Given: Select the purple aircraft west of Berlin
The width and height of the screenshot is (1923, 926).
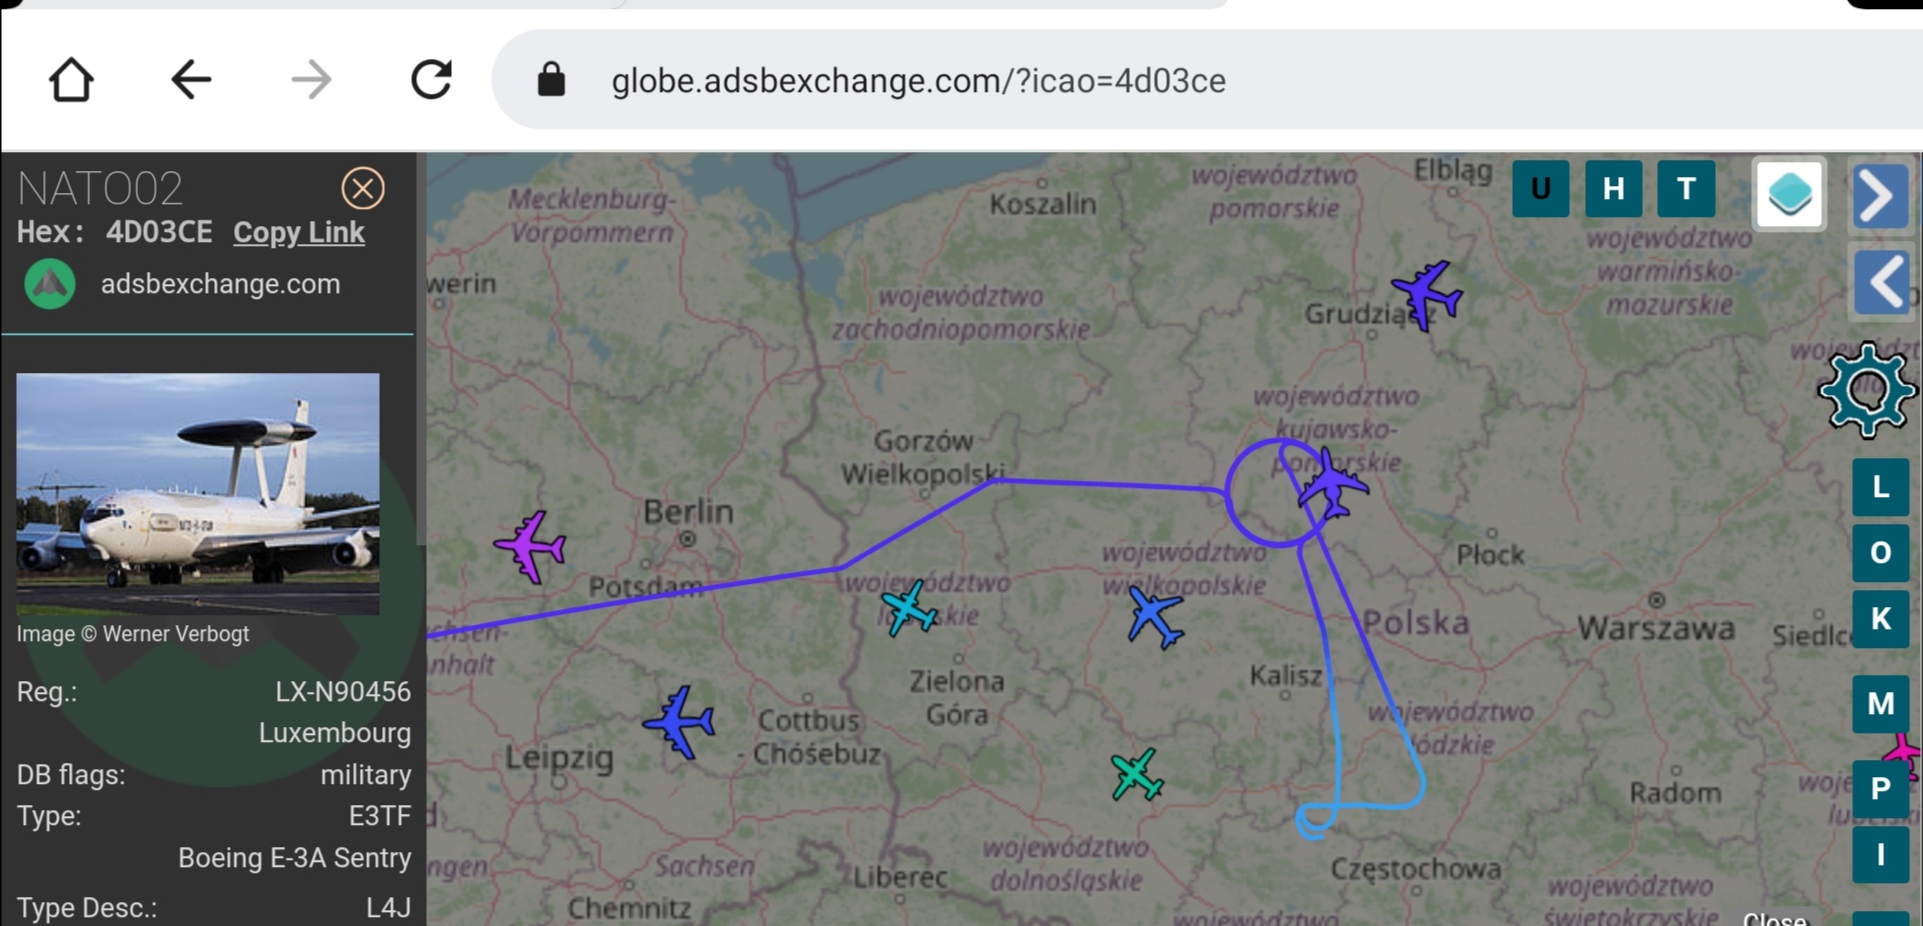Looking at the screenshot, I should (530, 546).
